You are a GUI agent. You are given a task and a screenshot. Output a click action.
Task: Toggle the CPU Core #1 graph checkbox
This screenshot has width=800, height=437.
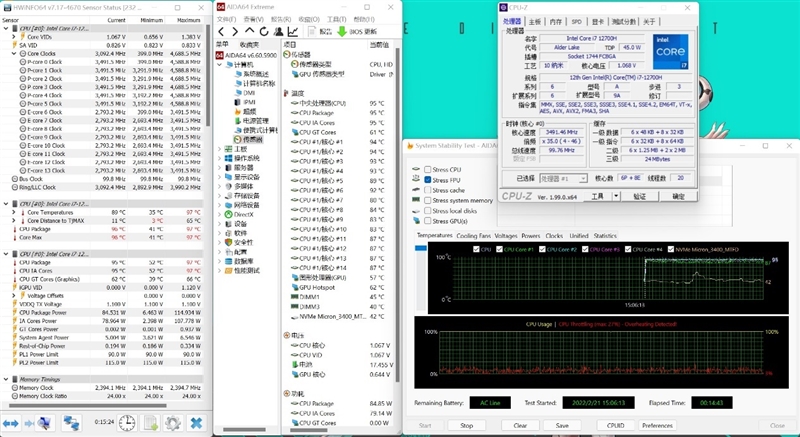tap(498, 249)
